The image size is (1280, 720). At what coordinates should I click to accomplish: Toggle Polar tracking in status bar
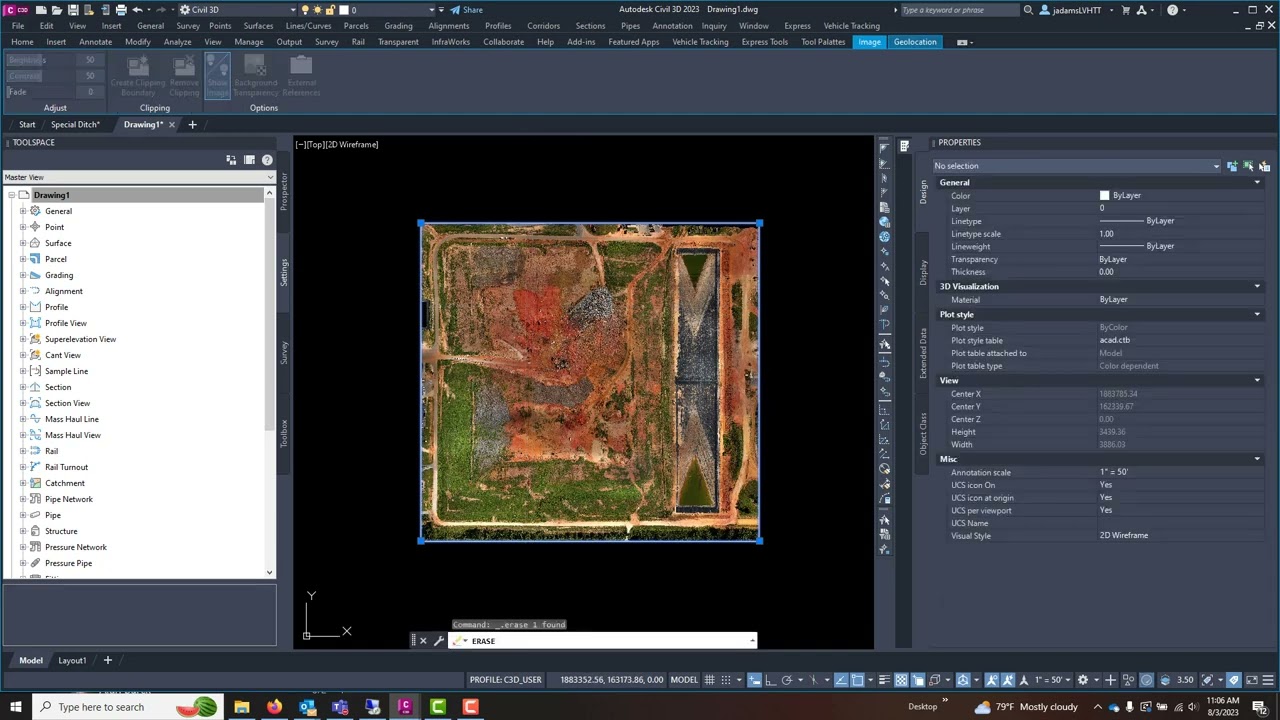tap(786, 680)
